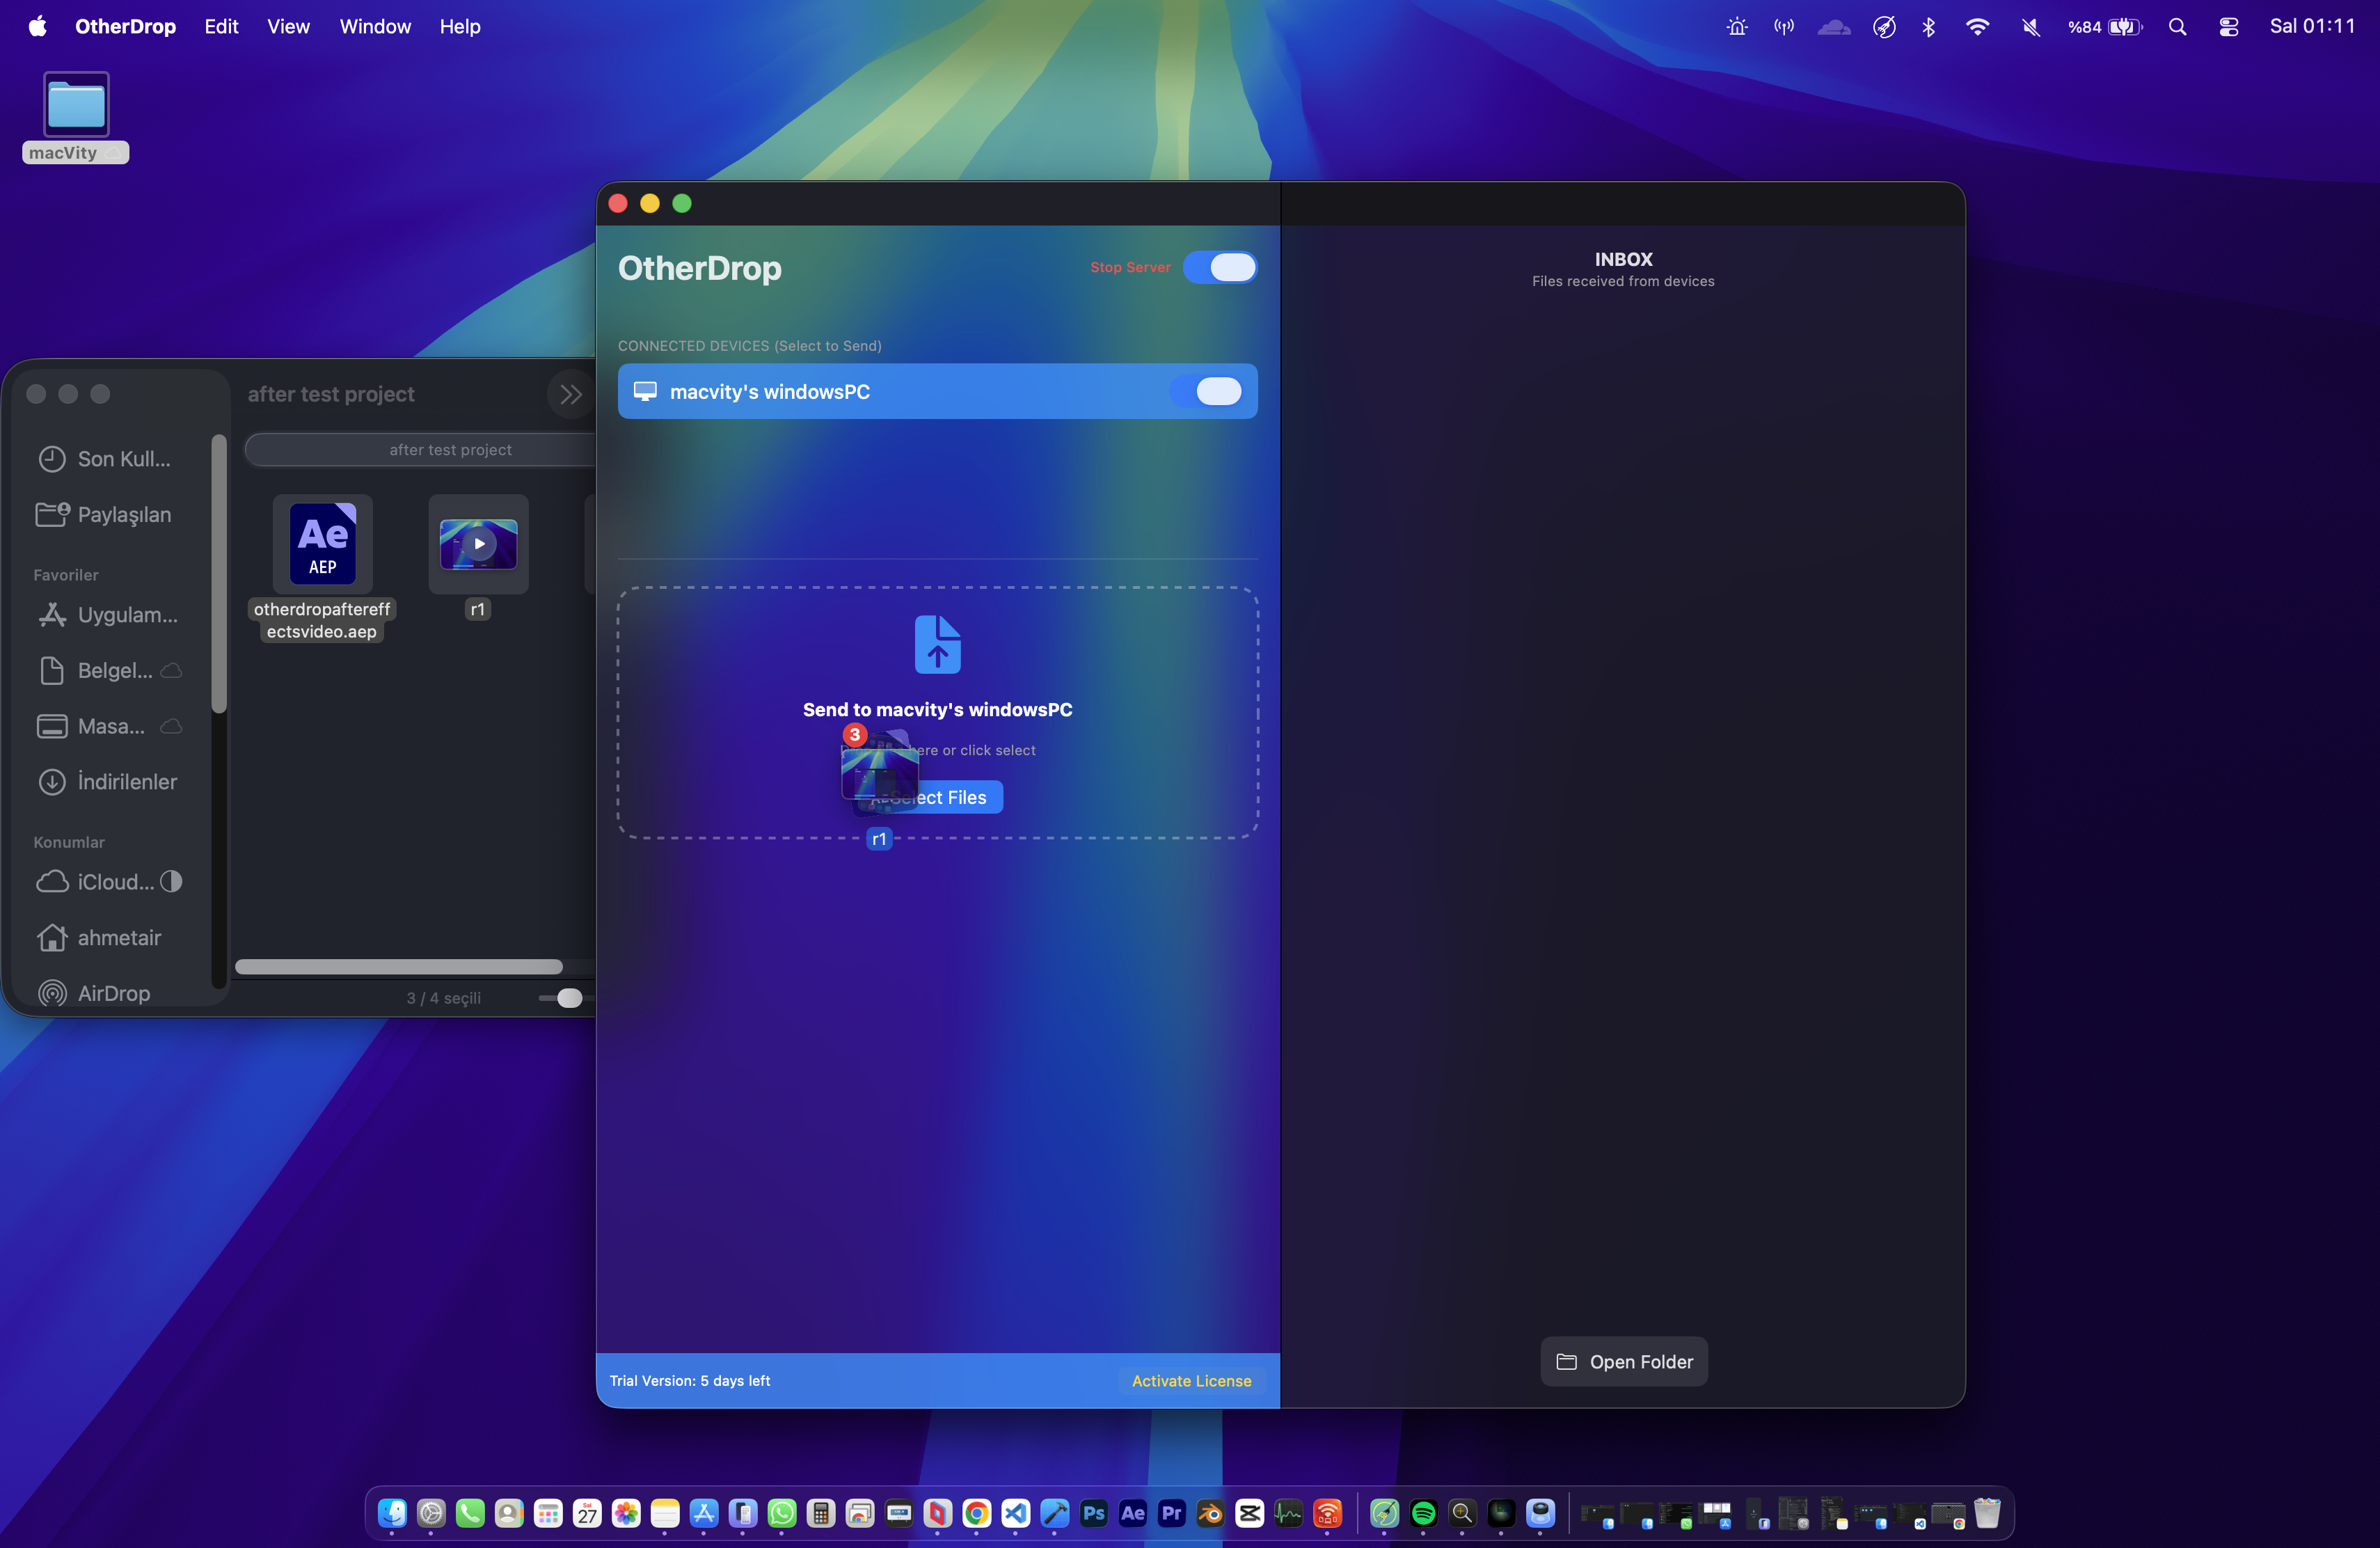Open Spotlight search in the menu bar

pyautogui.click(x=2177, y=27)
